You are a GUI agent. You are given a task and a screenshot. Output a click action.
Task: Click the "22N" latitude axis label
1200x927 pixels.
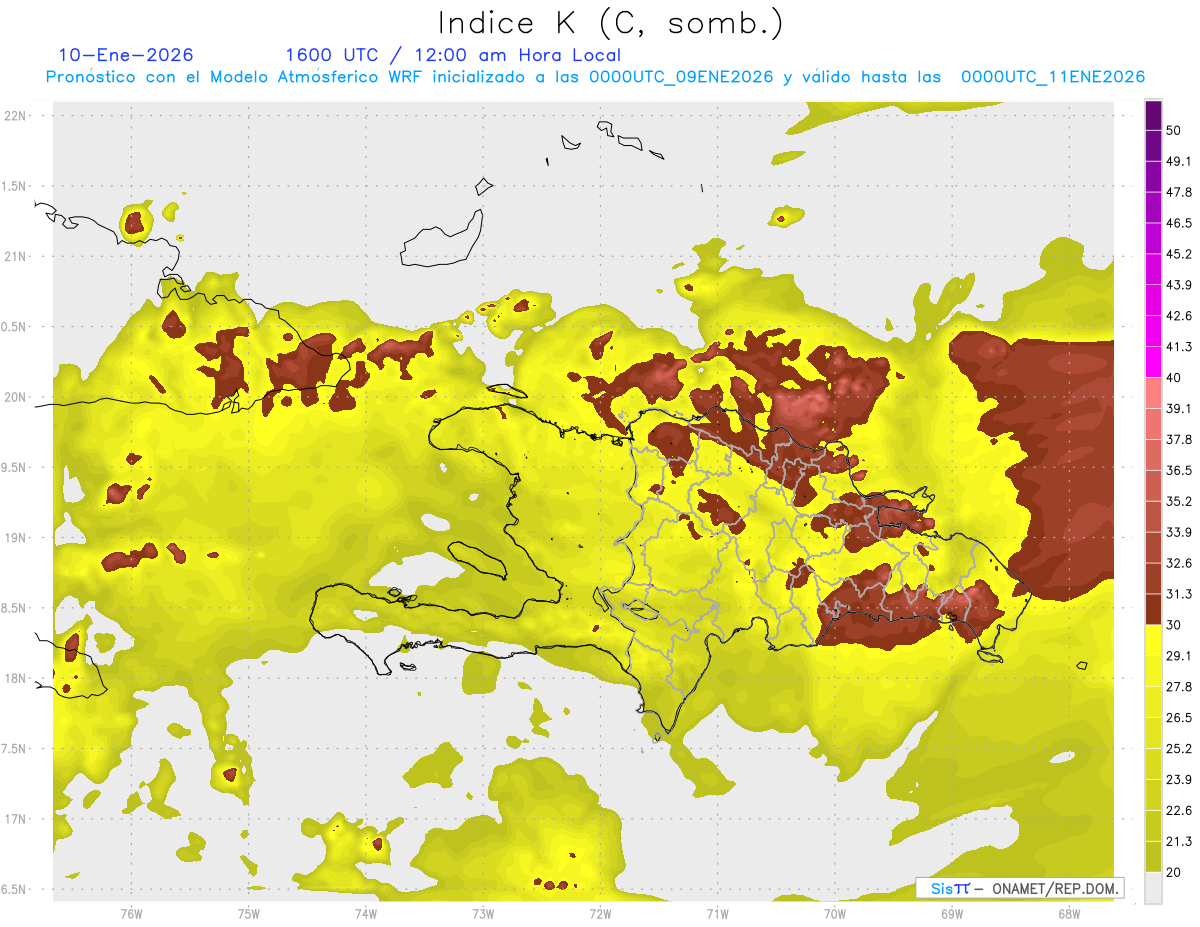point(17,116)
